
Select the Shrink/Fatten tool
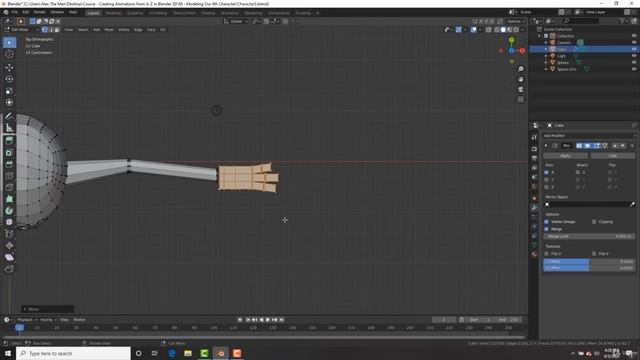pyautogui.click(x=9, y=246)
